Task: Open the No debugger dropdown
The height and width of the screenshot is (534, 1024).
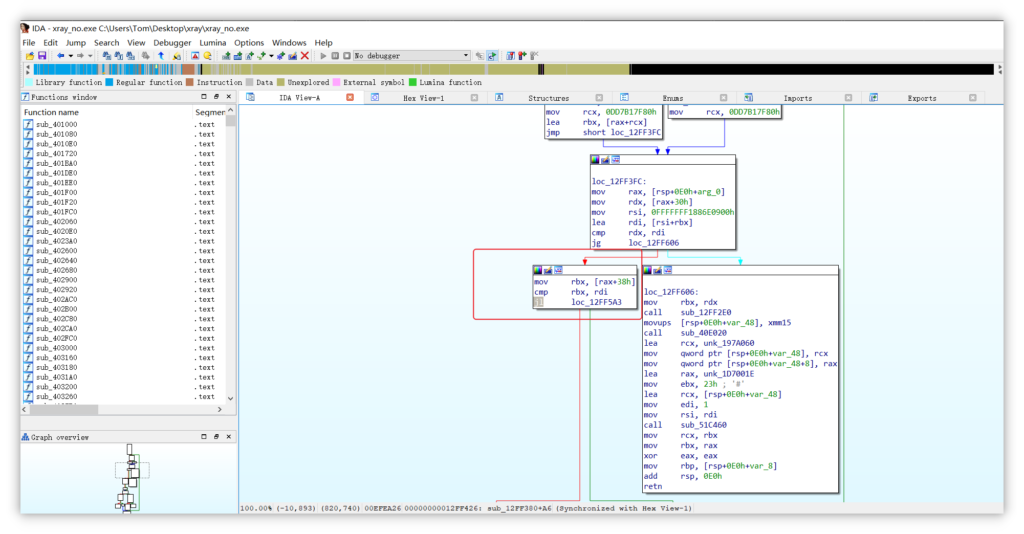Action: 411,56
